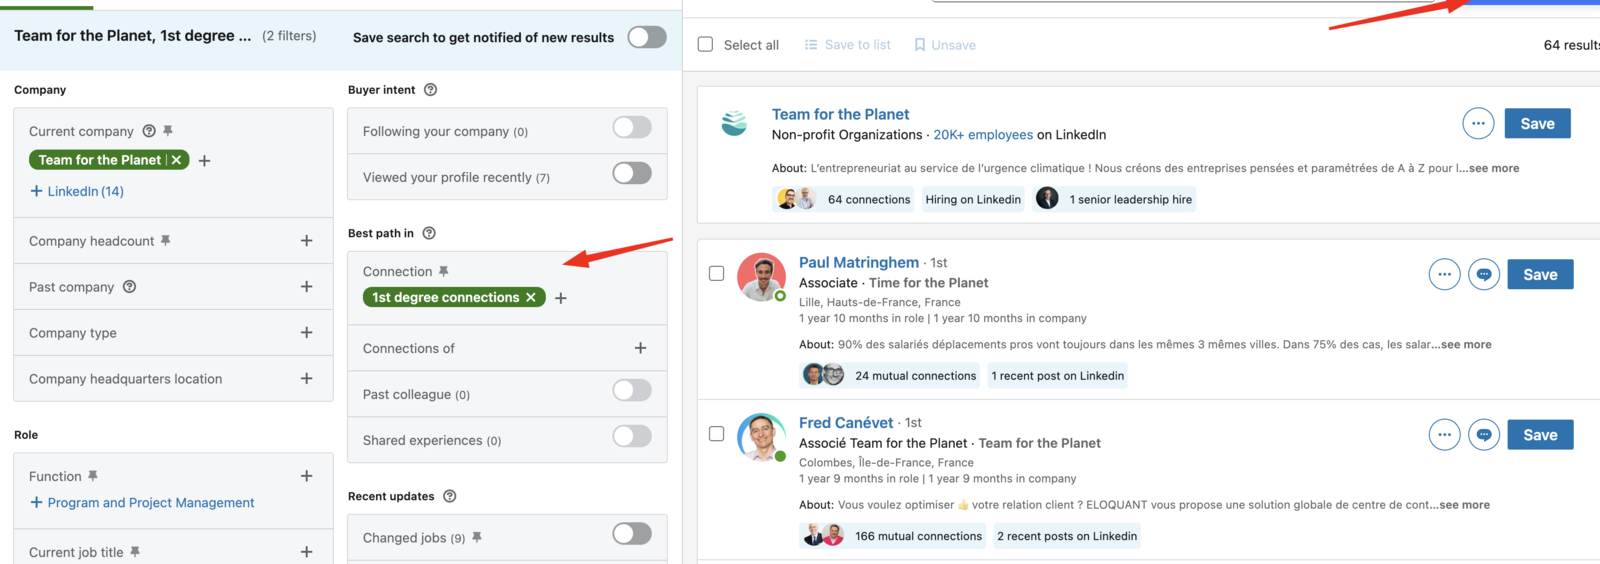Click the Hiring on Linkedin badge
This screenshot has height=564, width=1600.
(x=973, y=199)
